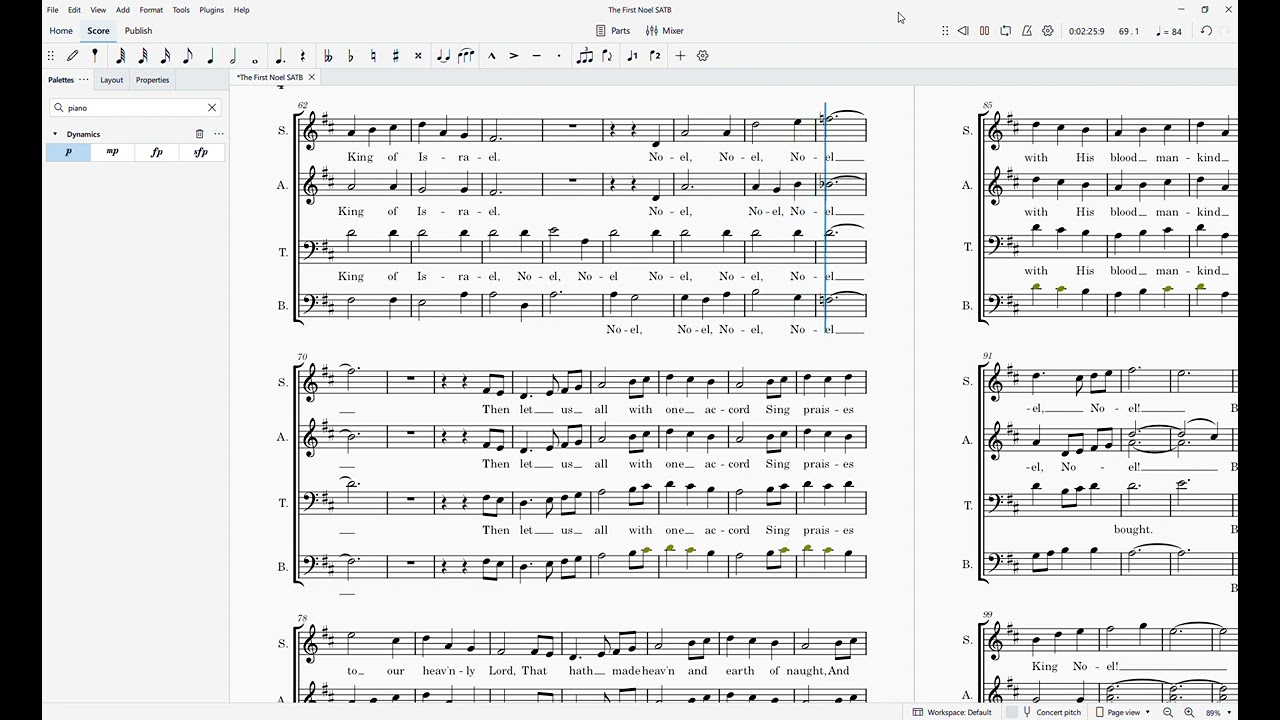The height and width of the screenshot is (720, 1280).
Task: Select the piano (p) dynamic
Action: 68,152
